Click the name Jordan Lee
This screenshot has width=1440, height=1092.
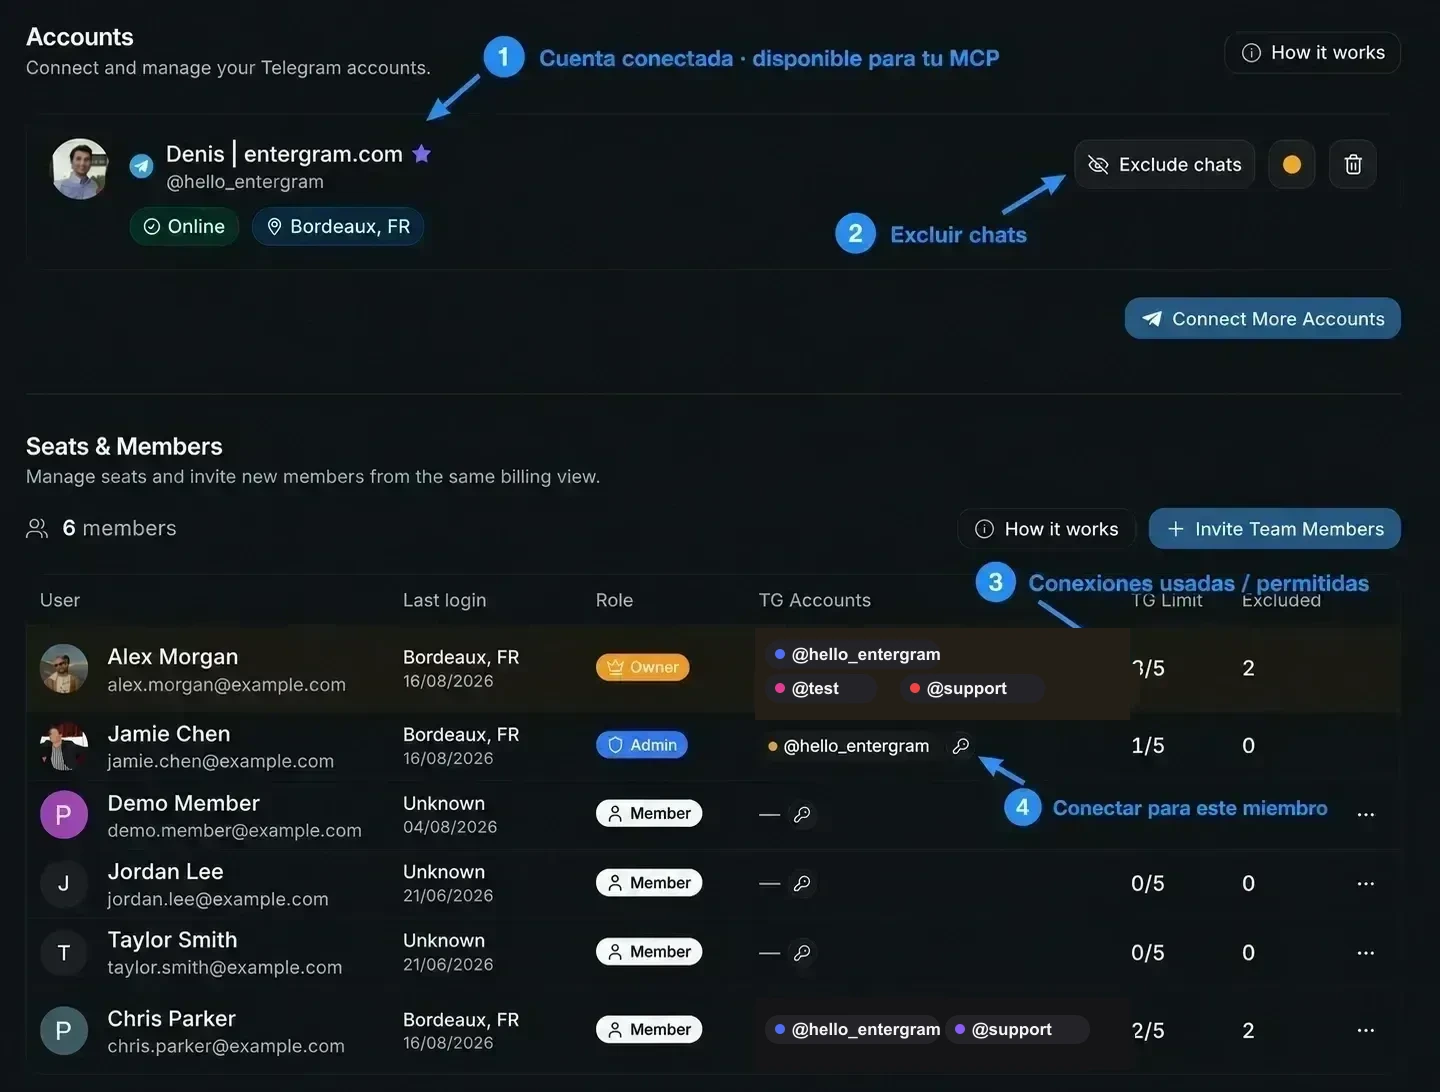[x=166, y=872]
